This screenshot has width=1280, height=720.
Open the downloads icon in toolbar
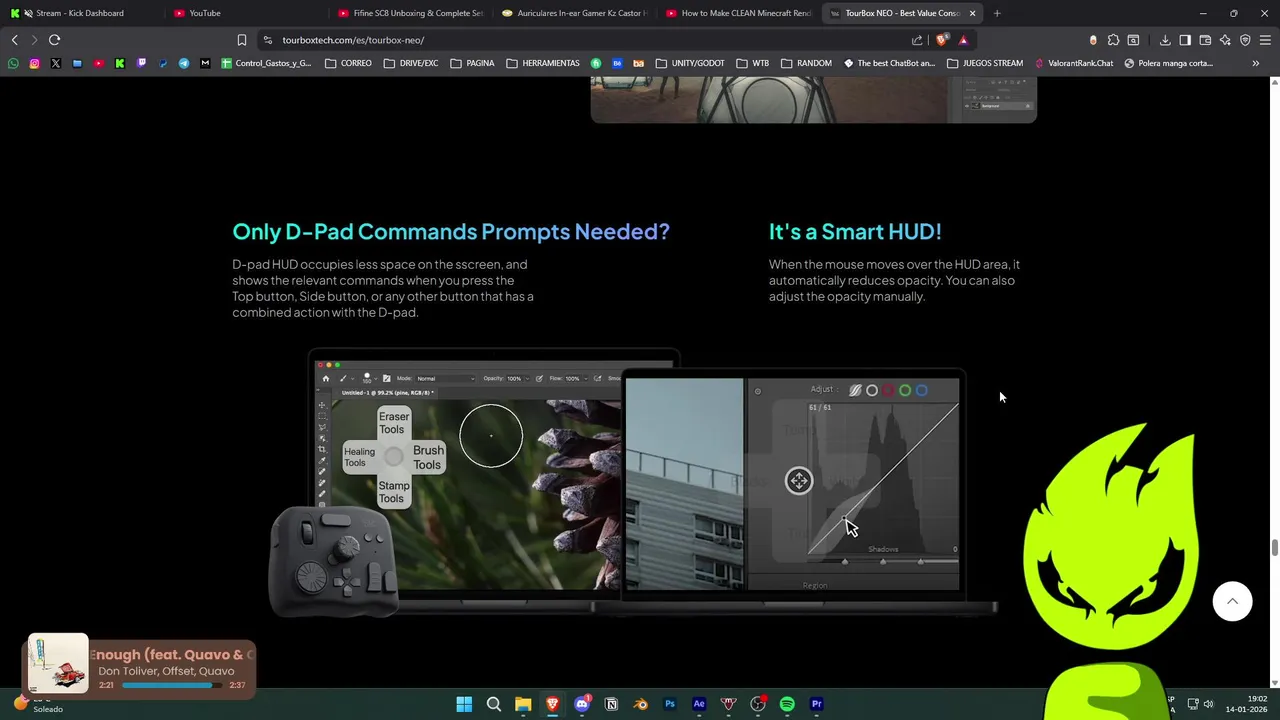[1165, 40]
